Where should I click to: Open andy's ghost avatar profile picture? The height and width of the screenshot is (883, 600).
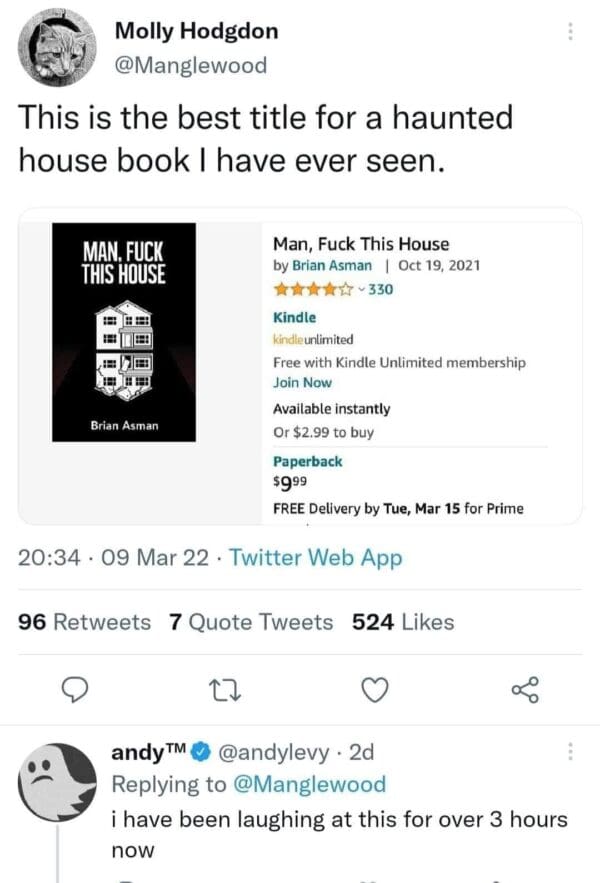[58, 781]
